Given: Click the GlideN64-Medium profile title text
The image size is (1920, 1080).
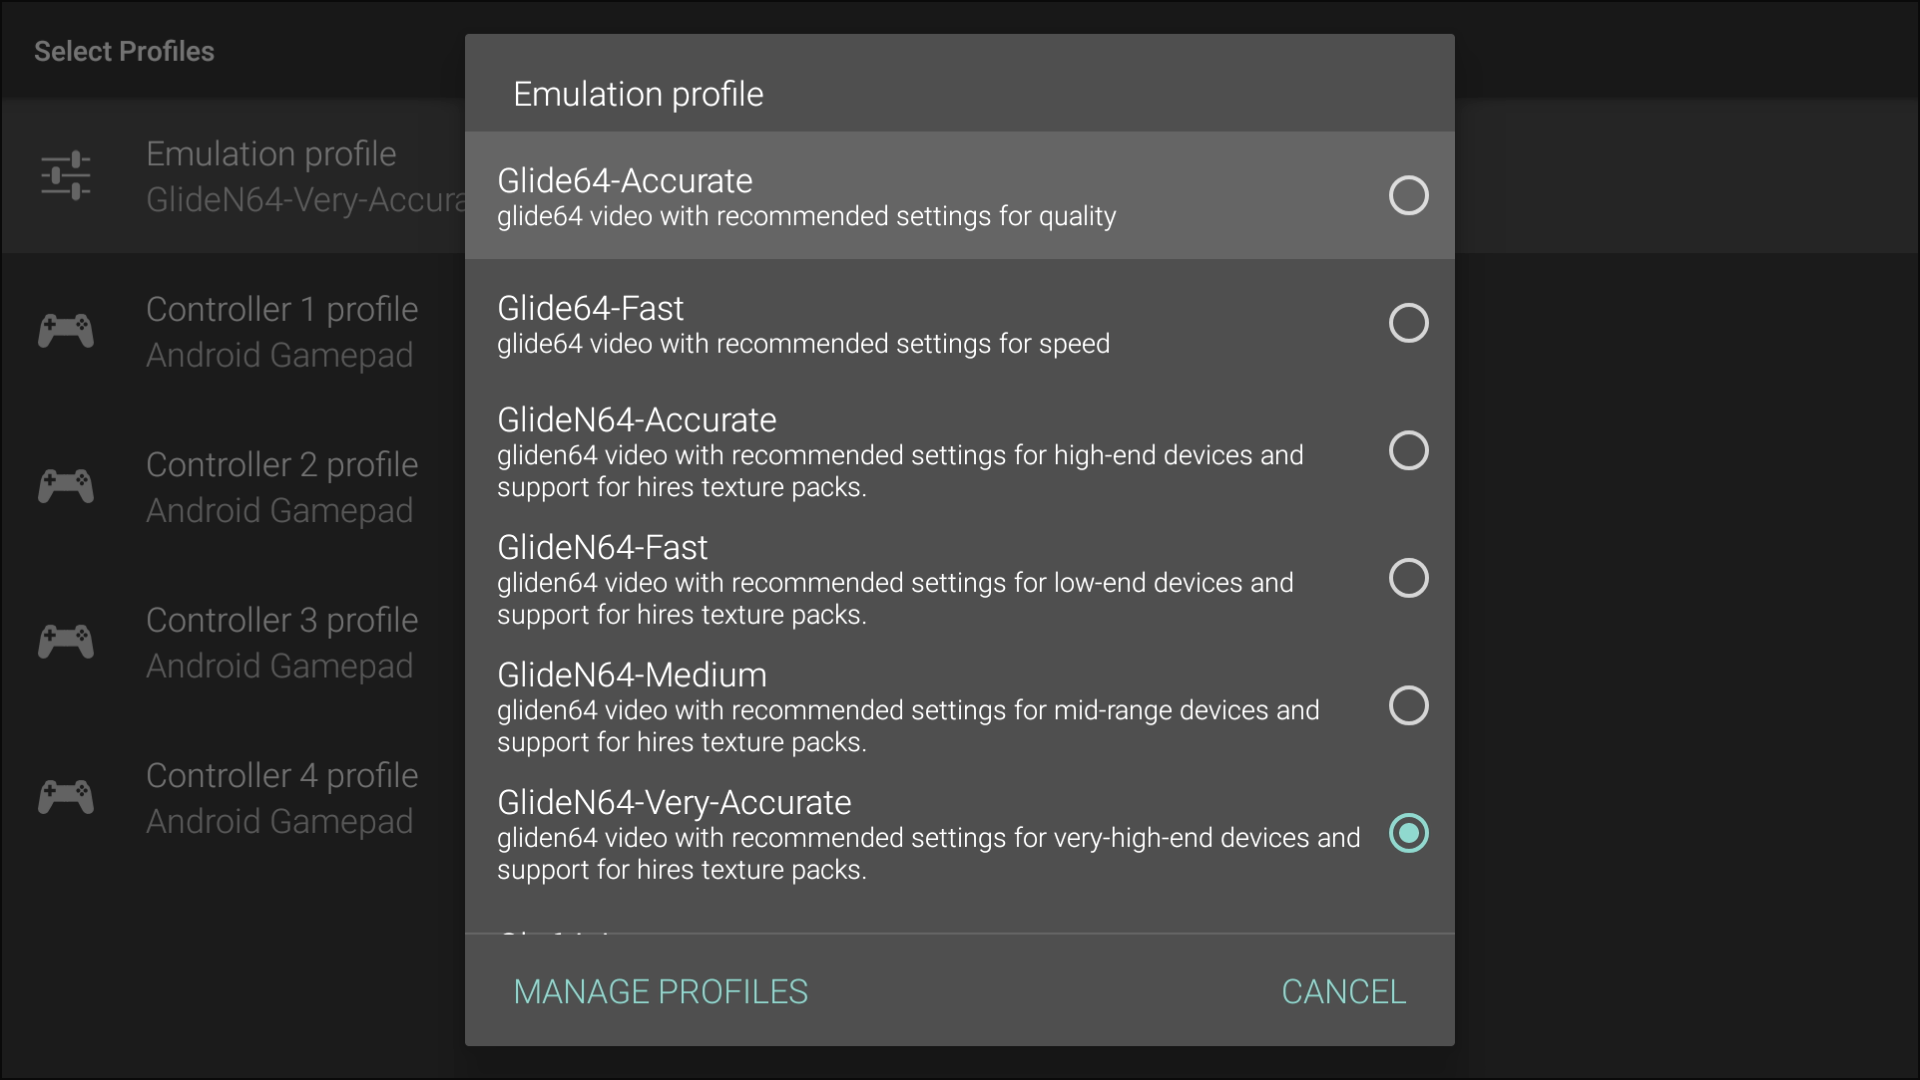Looking at the screenshot, I should pyautogui.click(x=632, y=675).
